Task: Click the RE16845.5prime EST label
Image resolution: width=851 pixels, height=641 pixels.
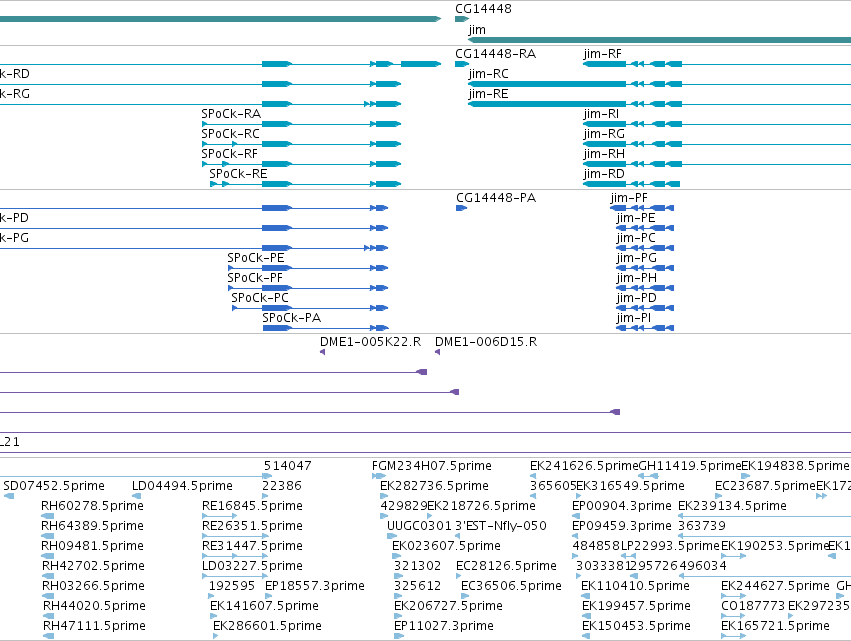Action: (252, 506)
